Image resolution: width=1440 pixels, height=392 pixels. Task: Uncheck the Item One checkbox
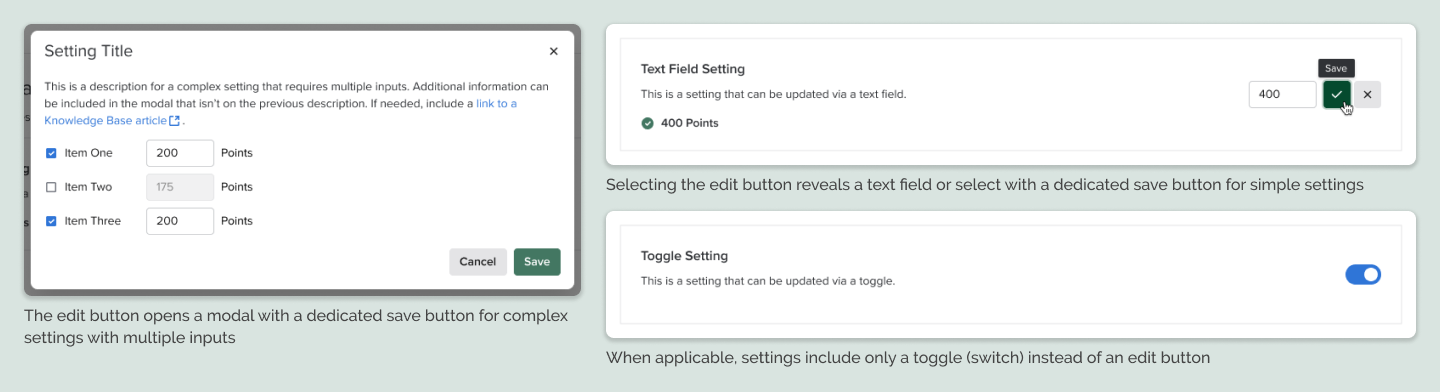(51, 153)
